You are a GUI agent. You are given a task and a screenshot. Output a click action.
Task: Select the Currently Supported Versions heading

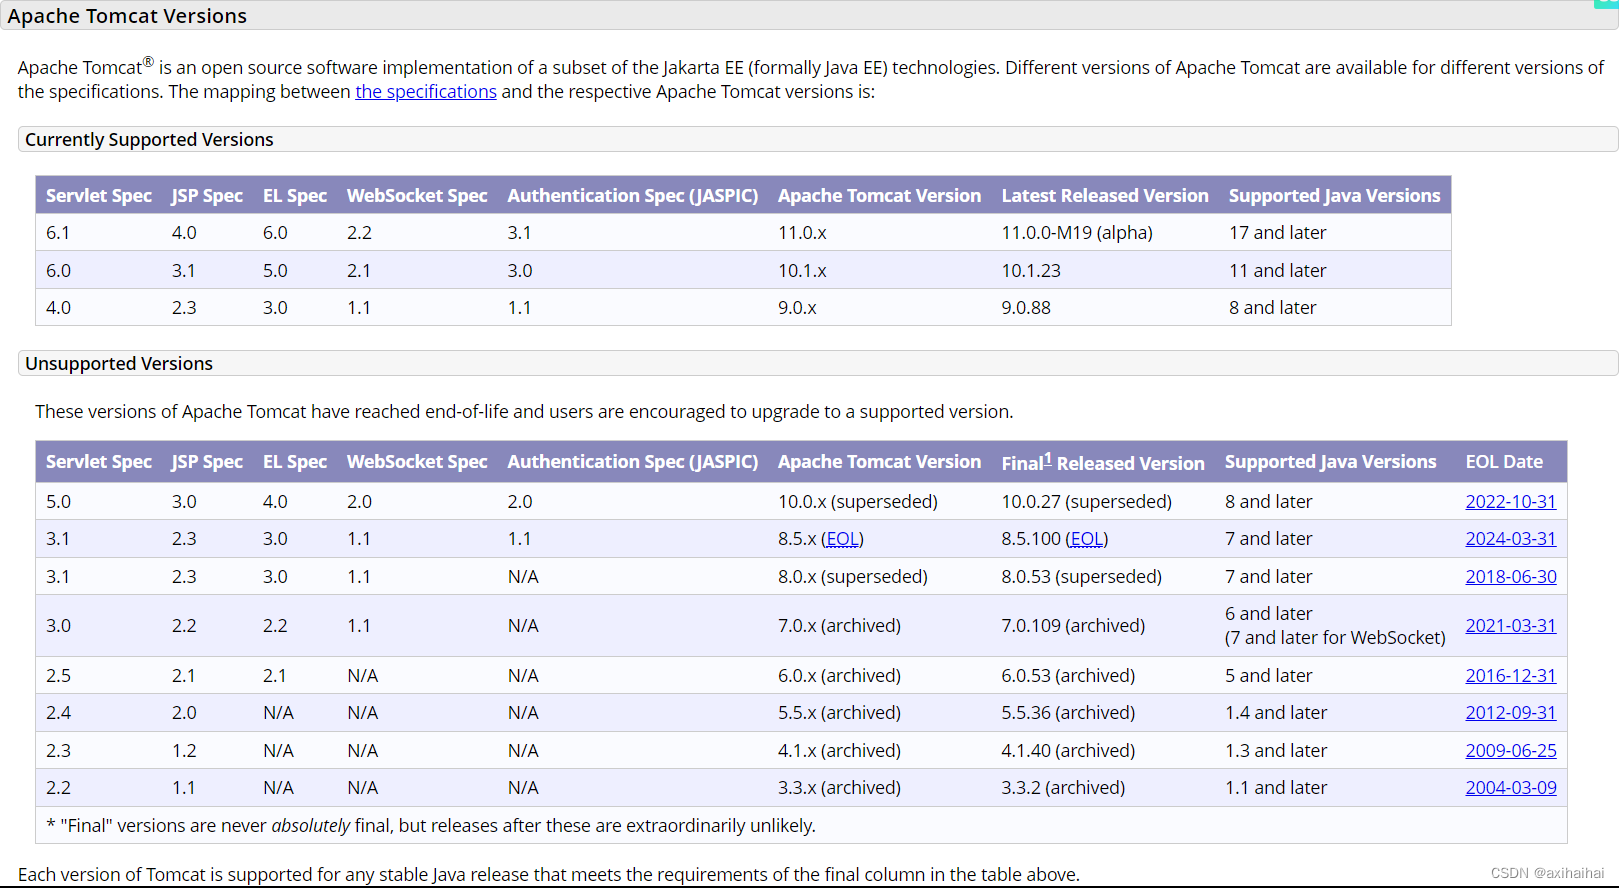(x=149, y=140)
